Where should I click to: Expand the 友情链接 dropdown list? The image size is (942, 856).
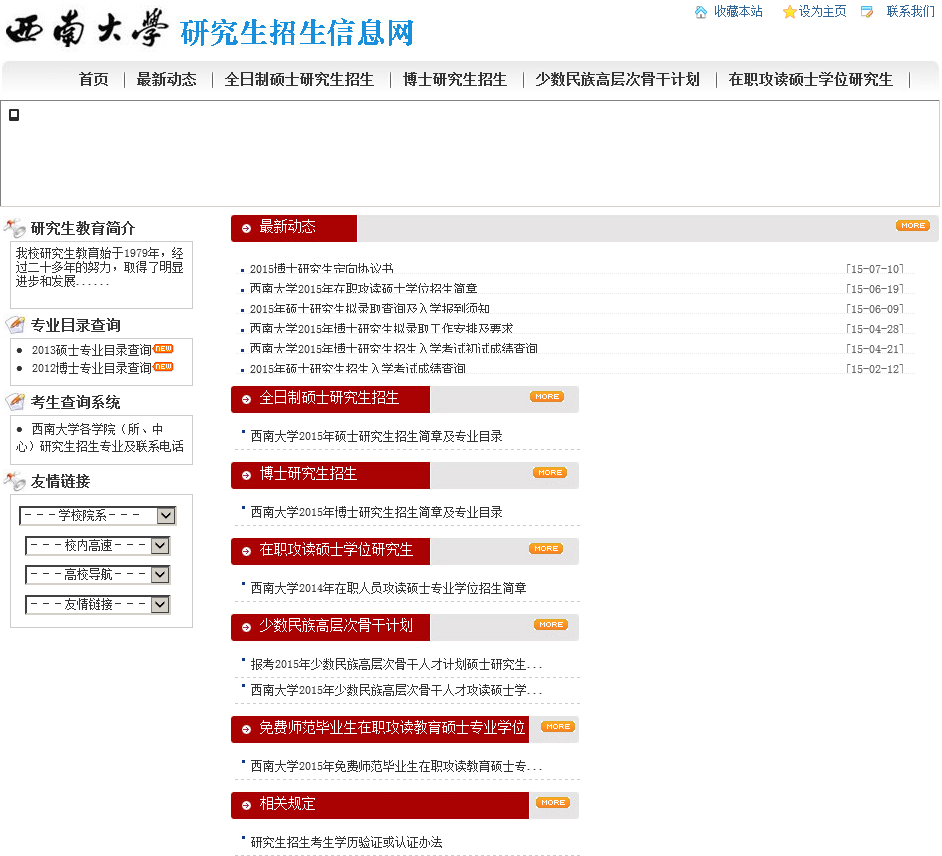[97, 604]
